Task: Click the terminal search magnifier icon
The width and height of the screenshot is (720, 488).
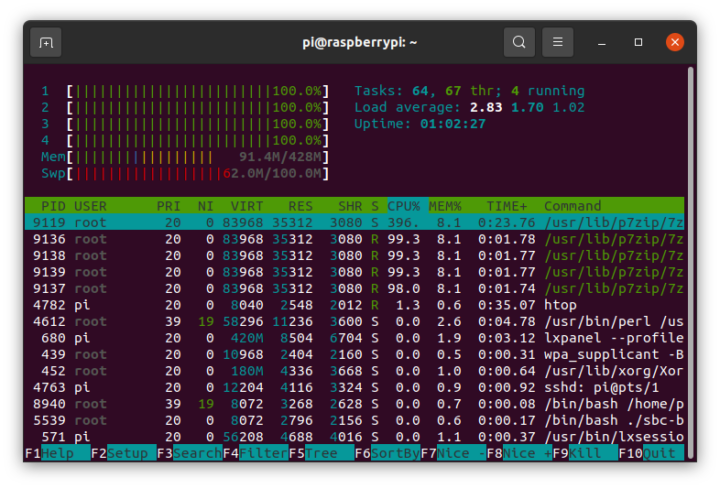Action: point(519,42)
